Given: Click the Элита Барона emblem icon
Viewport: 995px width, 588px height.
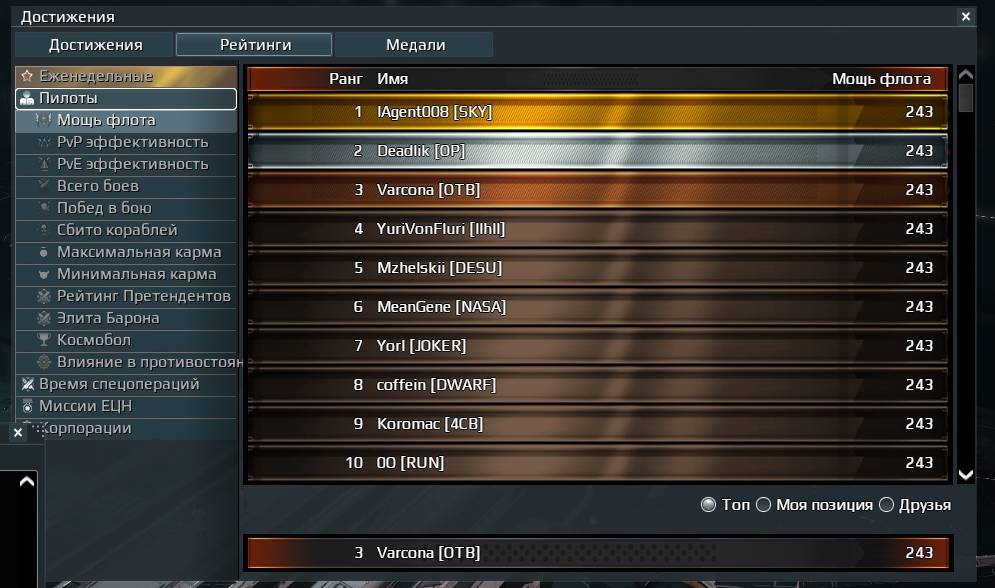Looking at the screenshot, I should pyautogui.click(x=44, y=318).
